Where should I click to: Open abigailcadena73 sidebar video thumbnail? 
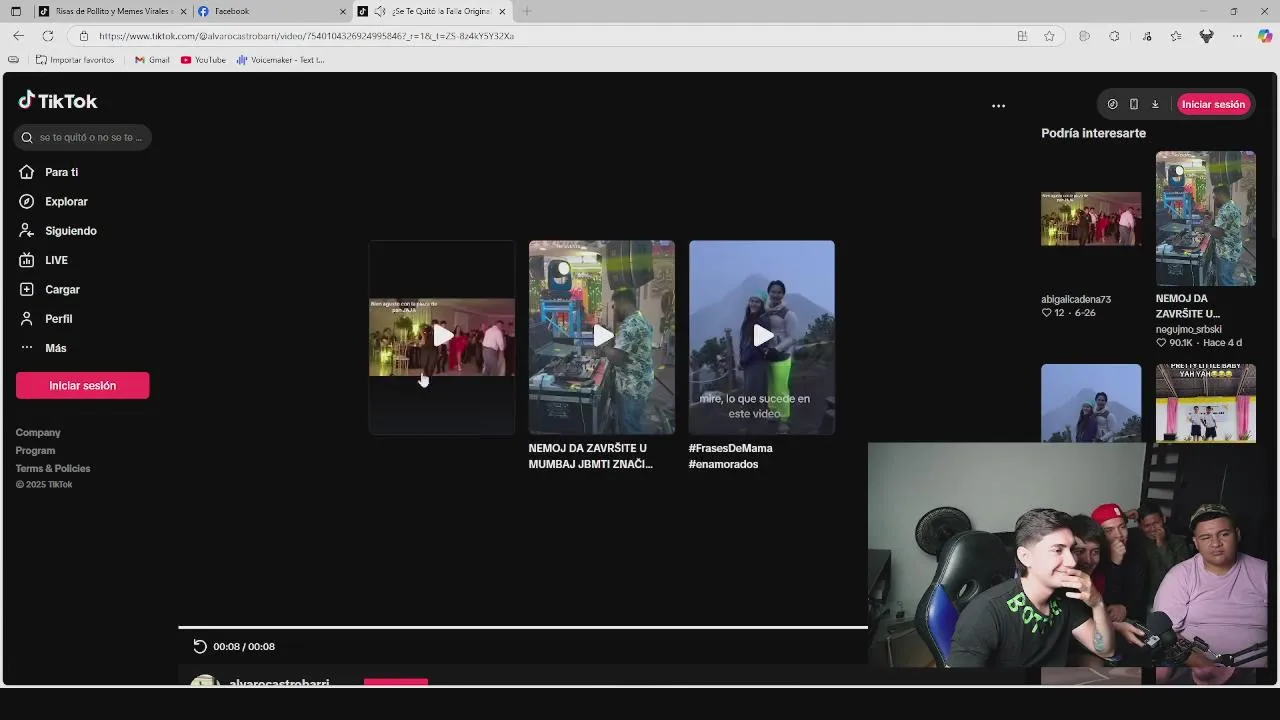[1091, 218]
